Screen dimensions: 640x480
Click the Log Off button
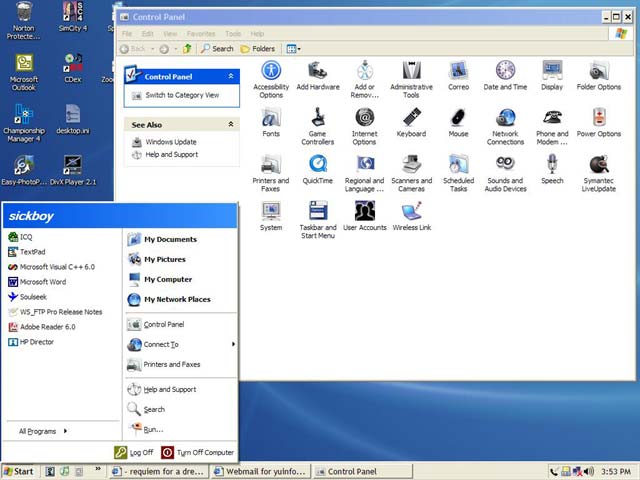point(134,452)
